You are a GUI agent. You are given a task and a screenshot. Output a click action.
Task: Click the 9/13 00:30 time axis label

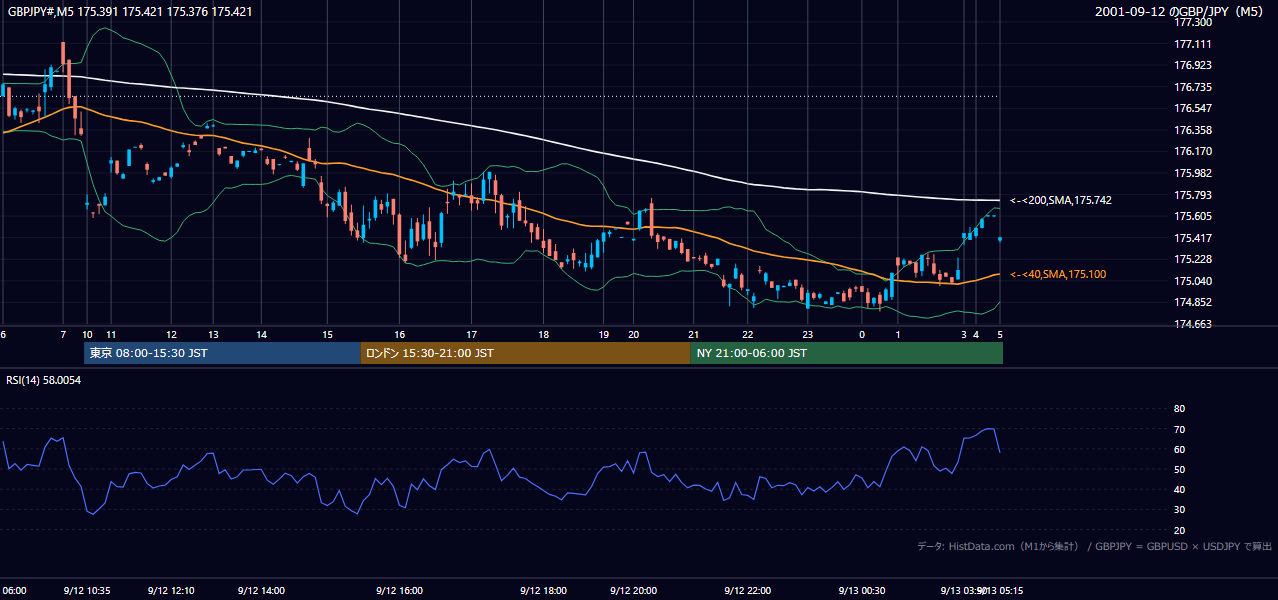pyautogui.click(x=861, y=590)
